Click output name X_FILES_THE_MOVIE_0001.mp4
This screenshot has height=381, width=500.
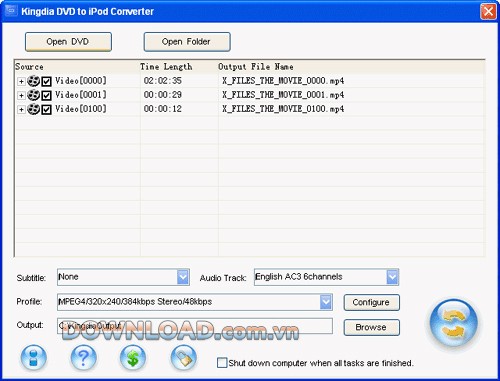point(283,95)
